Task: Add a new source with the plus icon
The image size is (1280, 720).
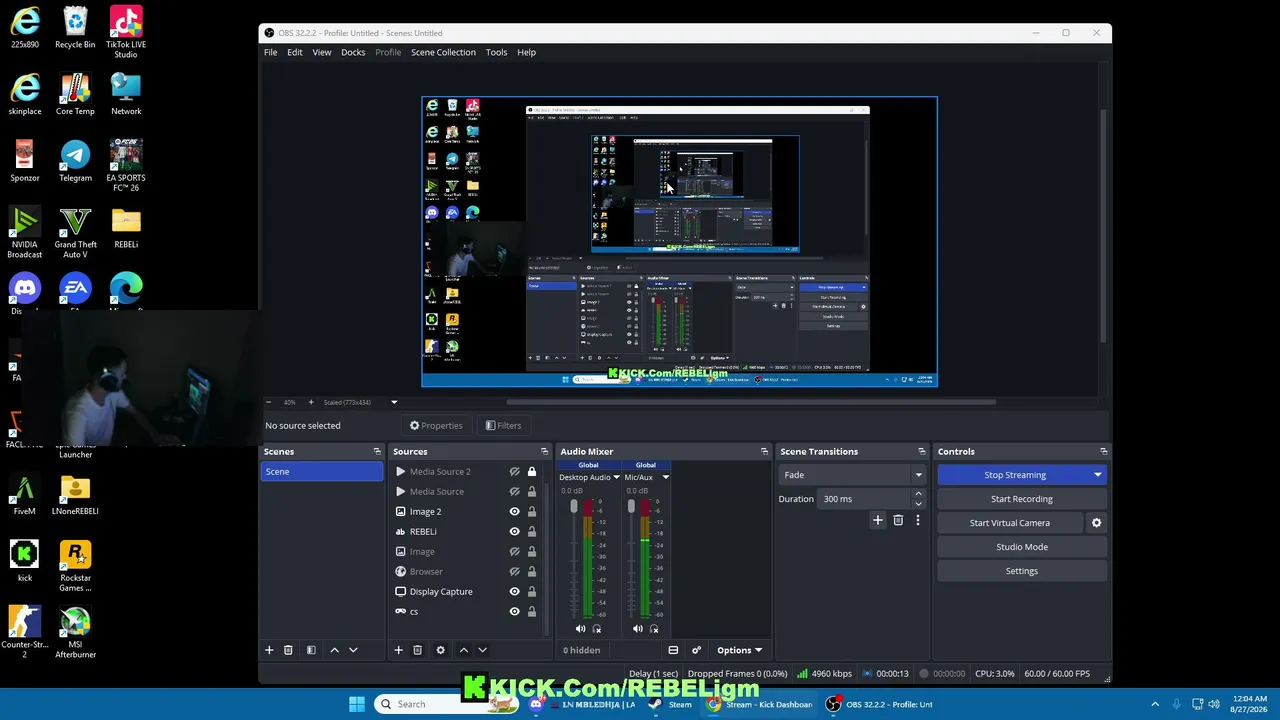Action: (x=398, y=650)
